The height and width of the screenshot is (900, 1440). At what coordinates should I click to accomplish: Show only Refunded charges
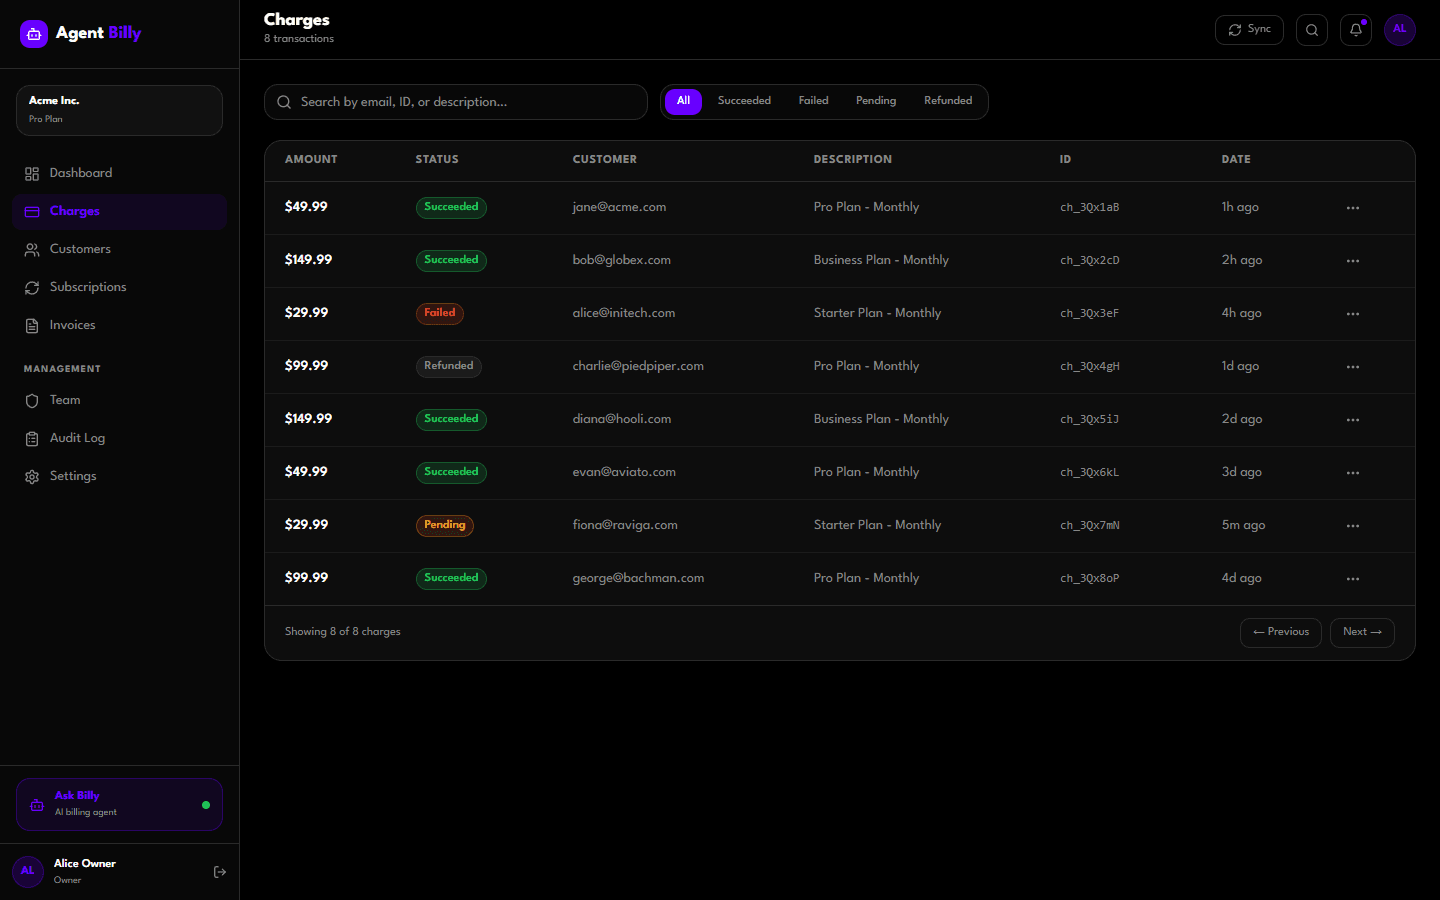tap(947, 101)
